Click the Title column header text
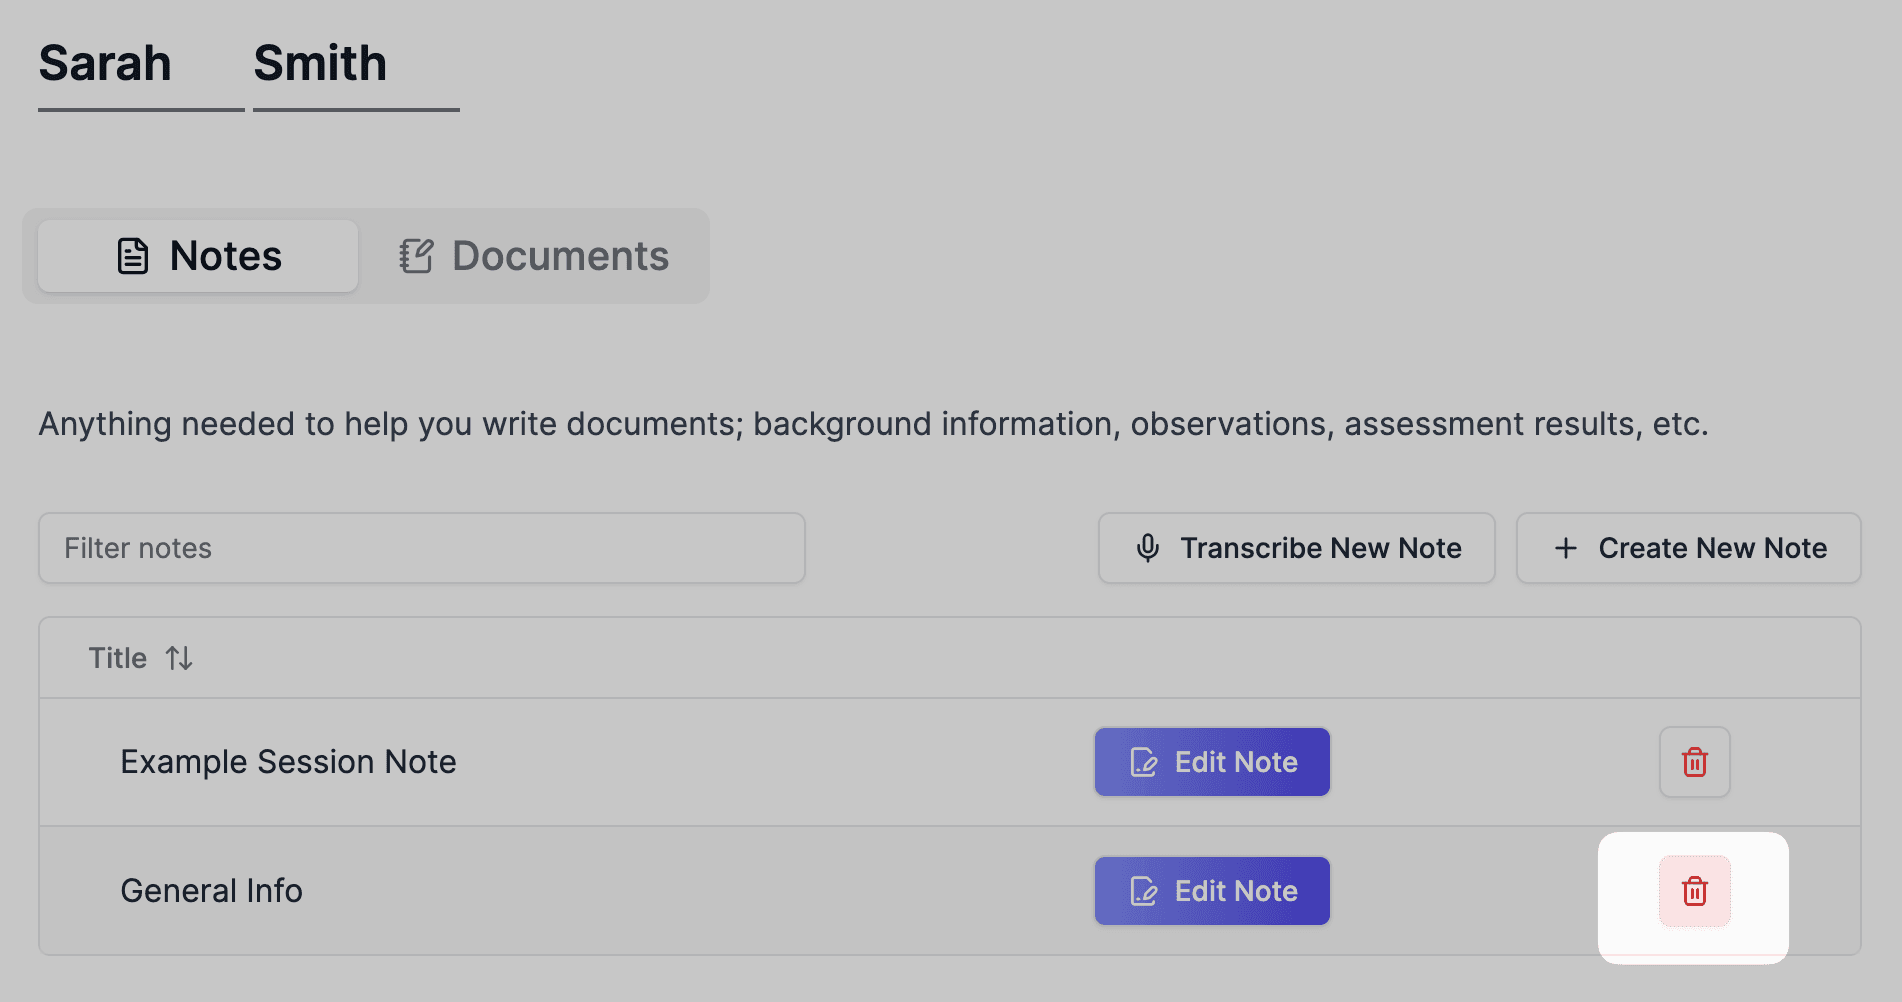The width and height of the screenshot is (1902, 1002). (x=117, y=658)
